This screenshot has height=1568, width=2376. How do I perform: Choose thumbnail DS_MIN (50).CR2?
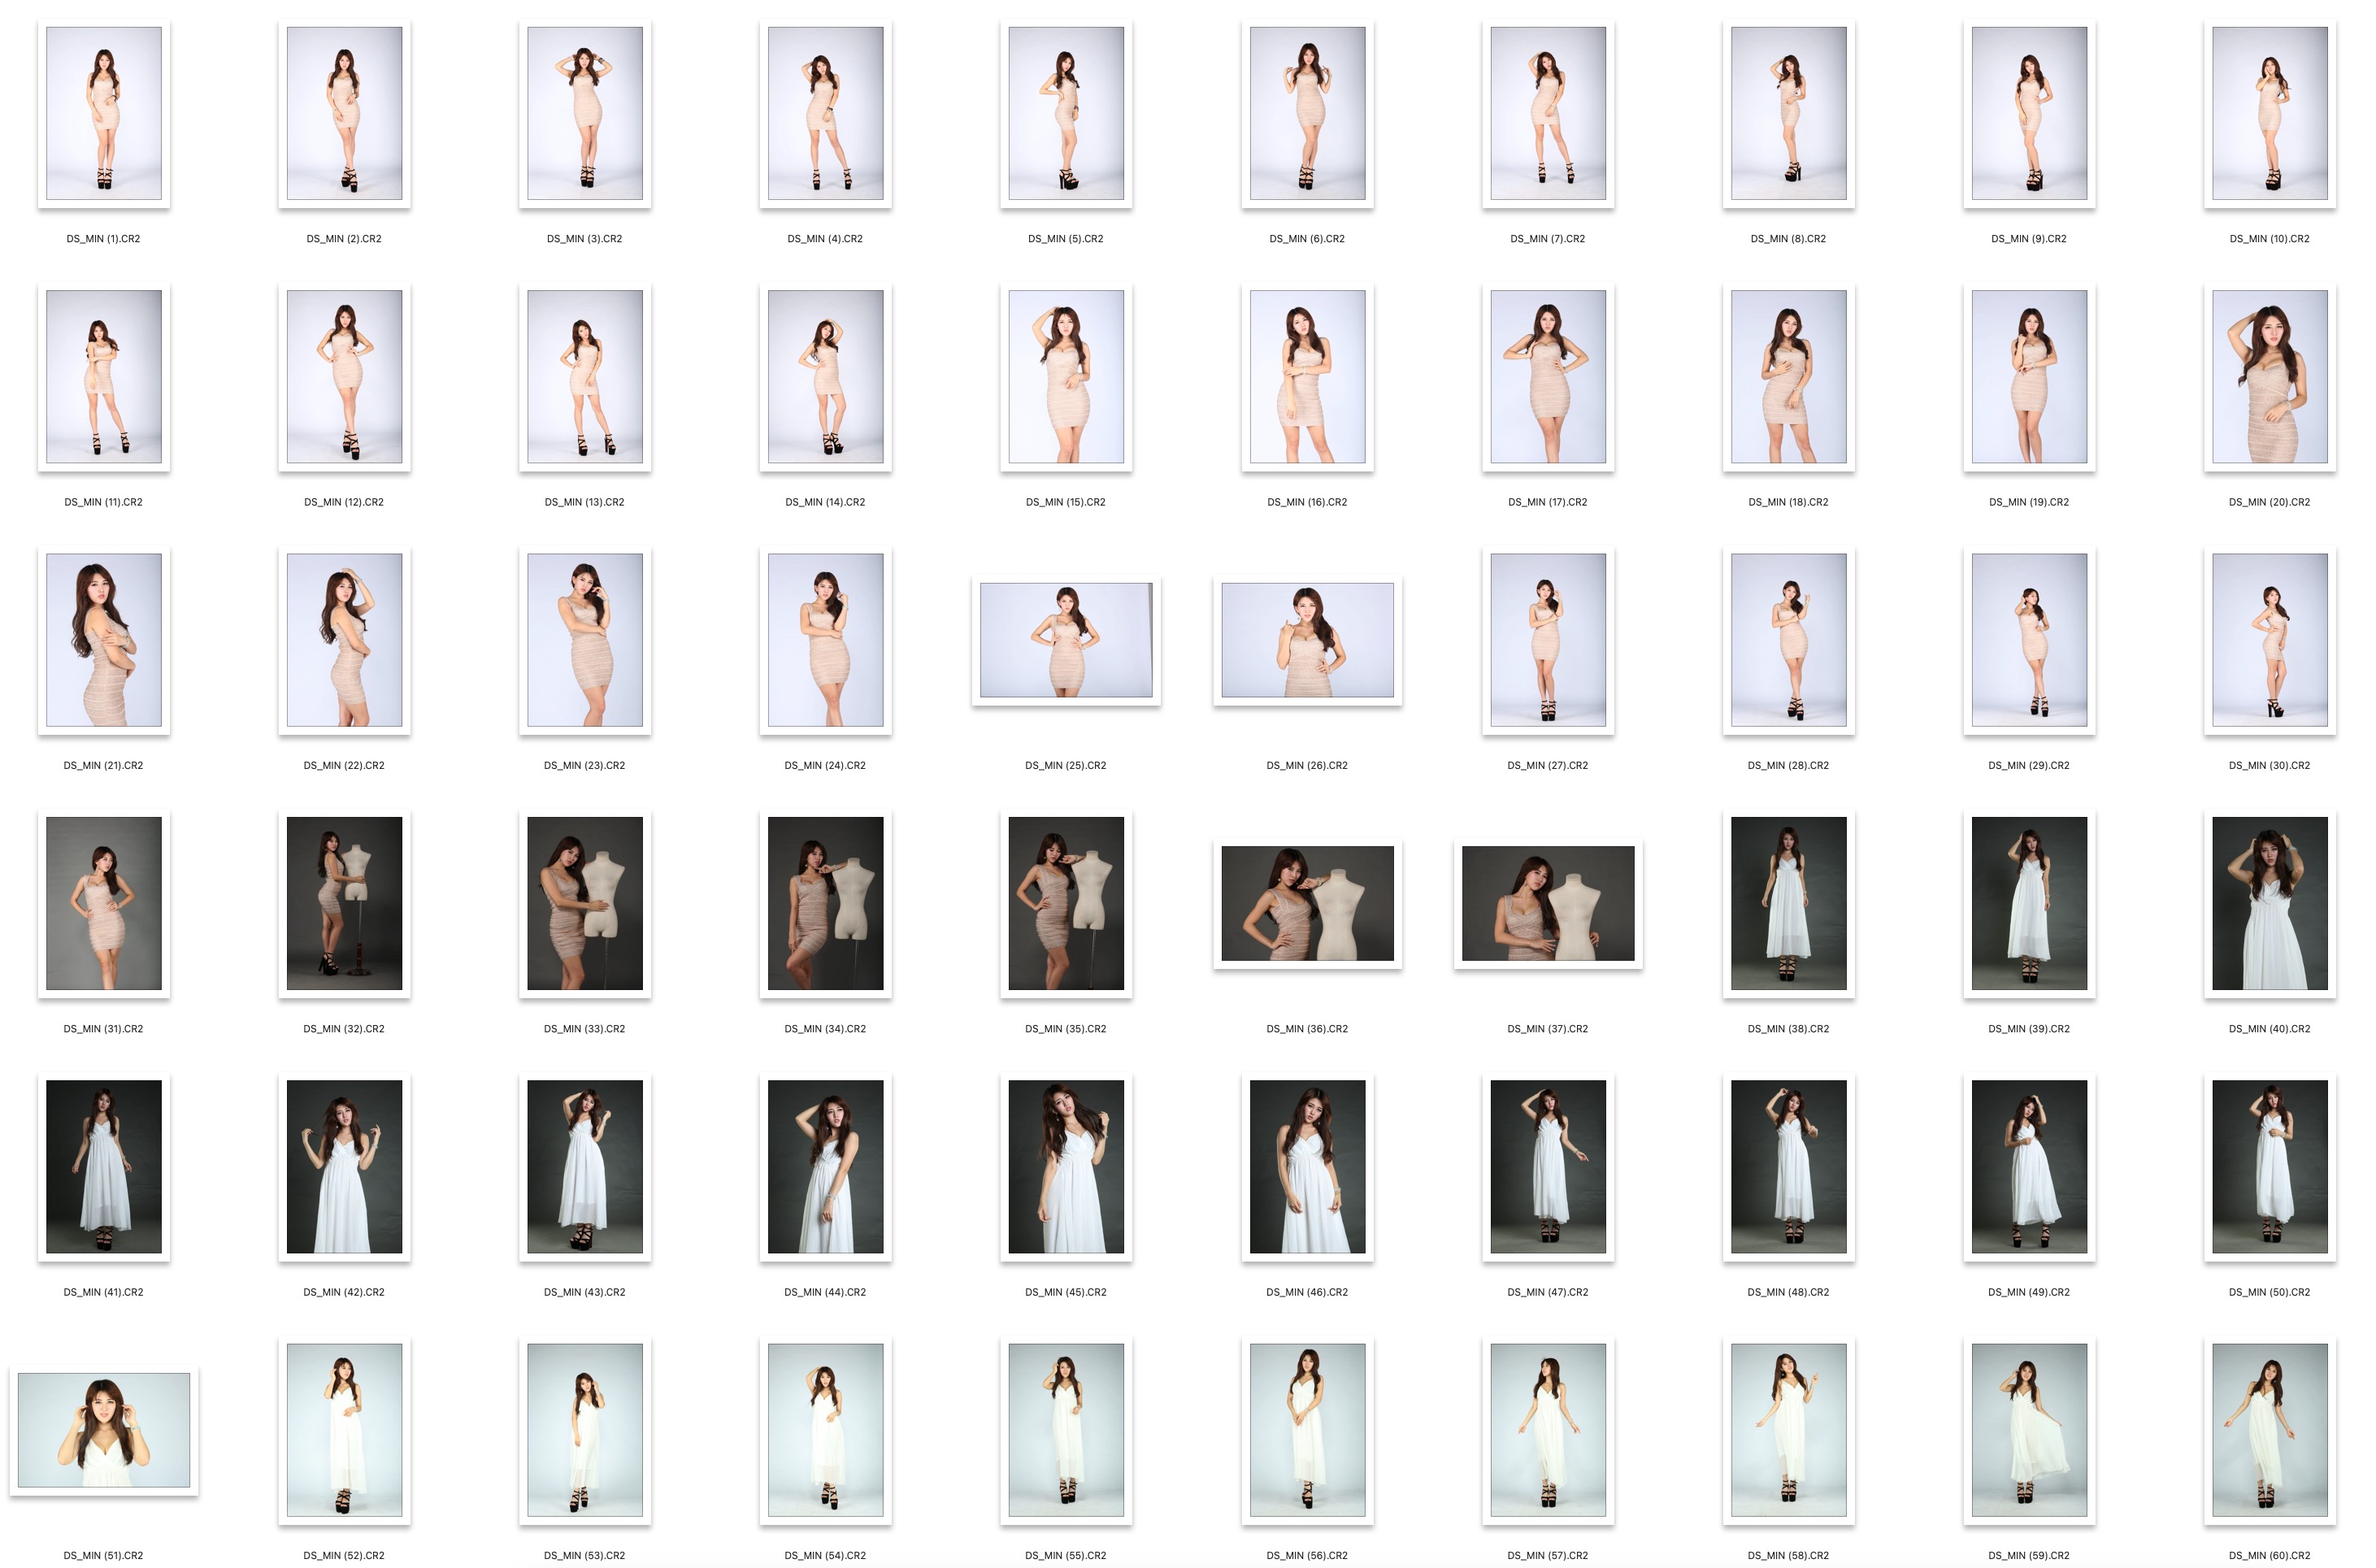pyautogui.click(x=2269, y=1166)
